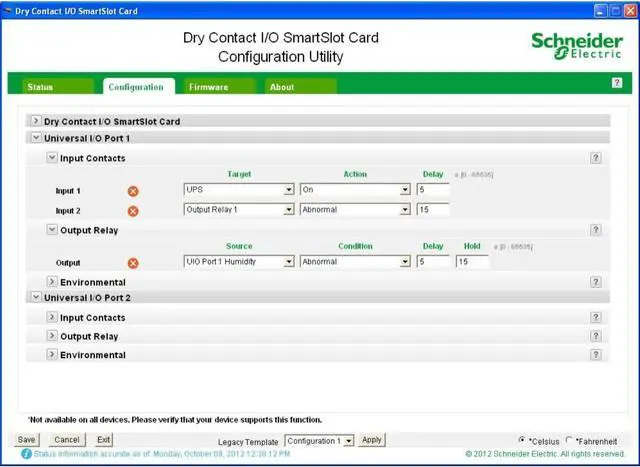Click the Input 2 Delay field
The height and width of the screenshot is (467, 640).
(x=432, y=210)
